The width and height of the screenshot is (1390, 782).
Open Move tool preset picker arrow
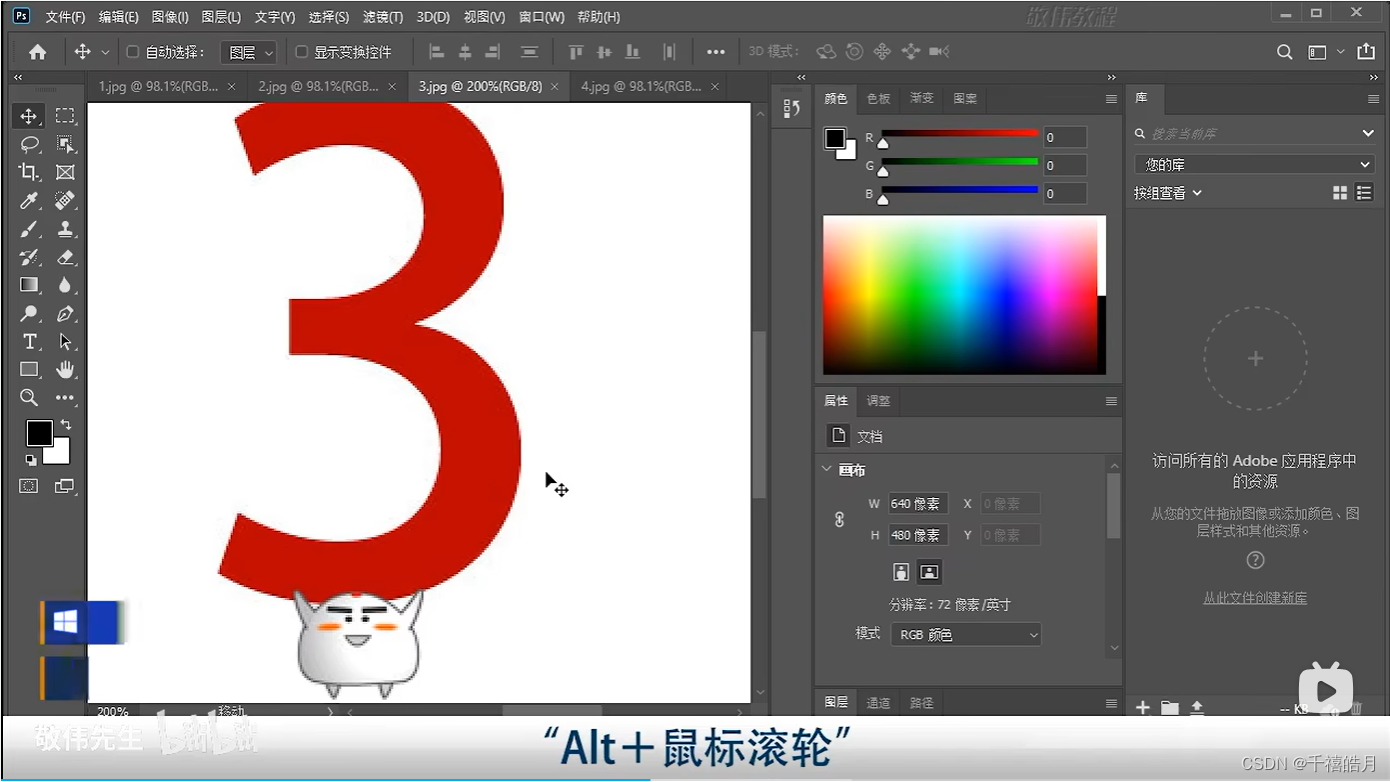point(105,52)
